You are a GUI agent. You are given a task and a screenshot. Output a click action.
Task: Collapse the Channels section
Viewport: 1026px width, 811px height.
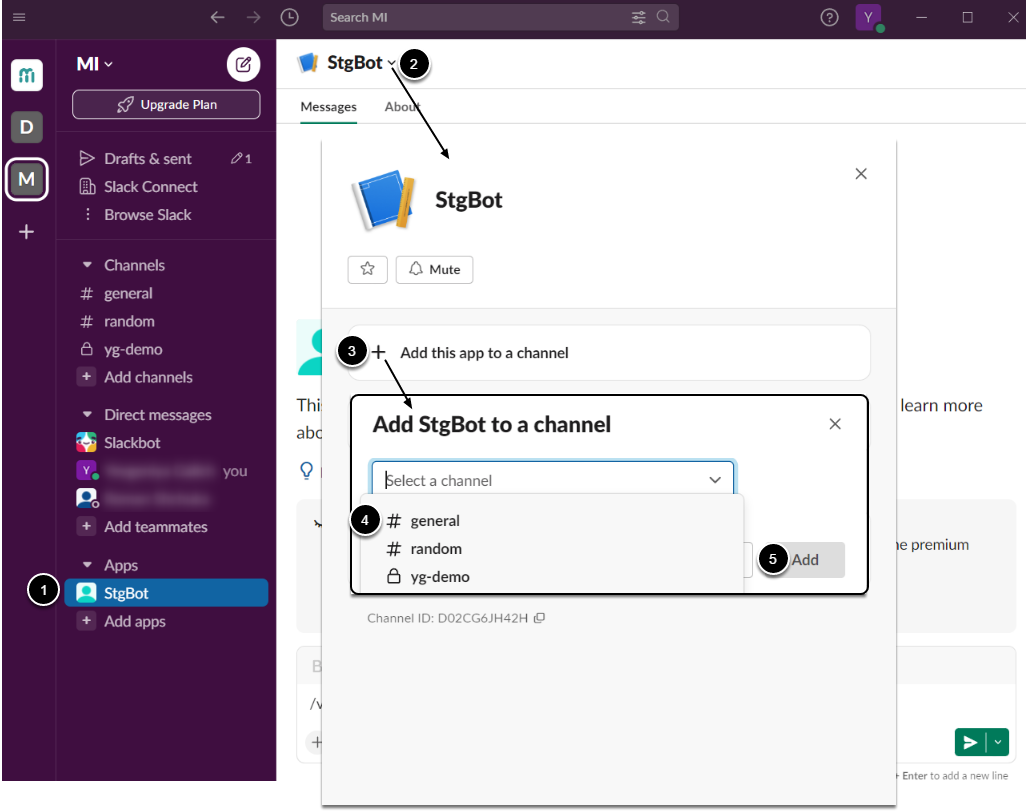(x=87, y=265)
